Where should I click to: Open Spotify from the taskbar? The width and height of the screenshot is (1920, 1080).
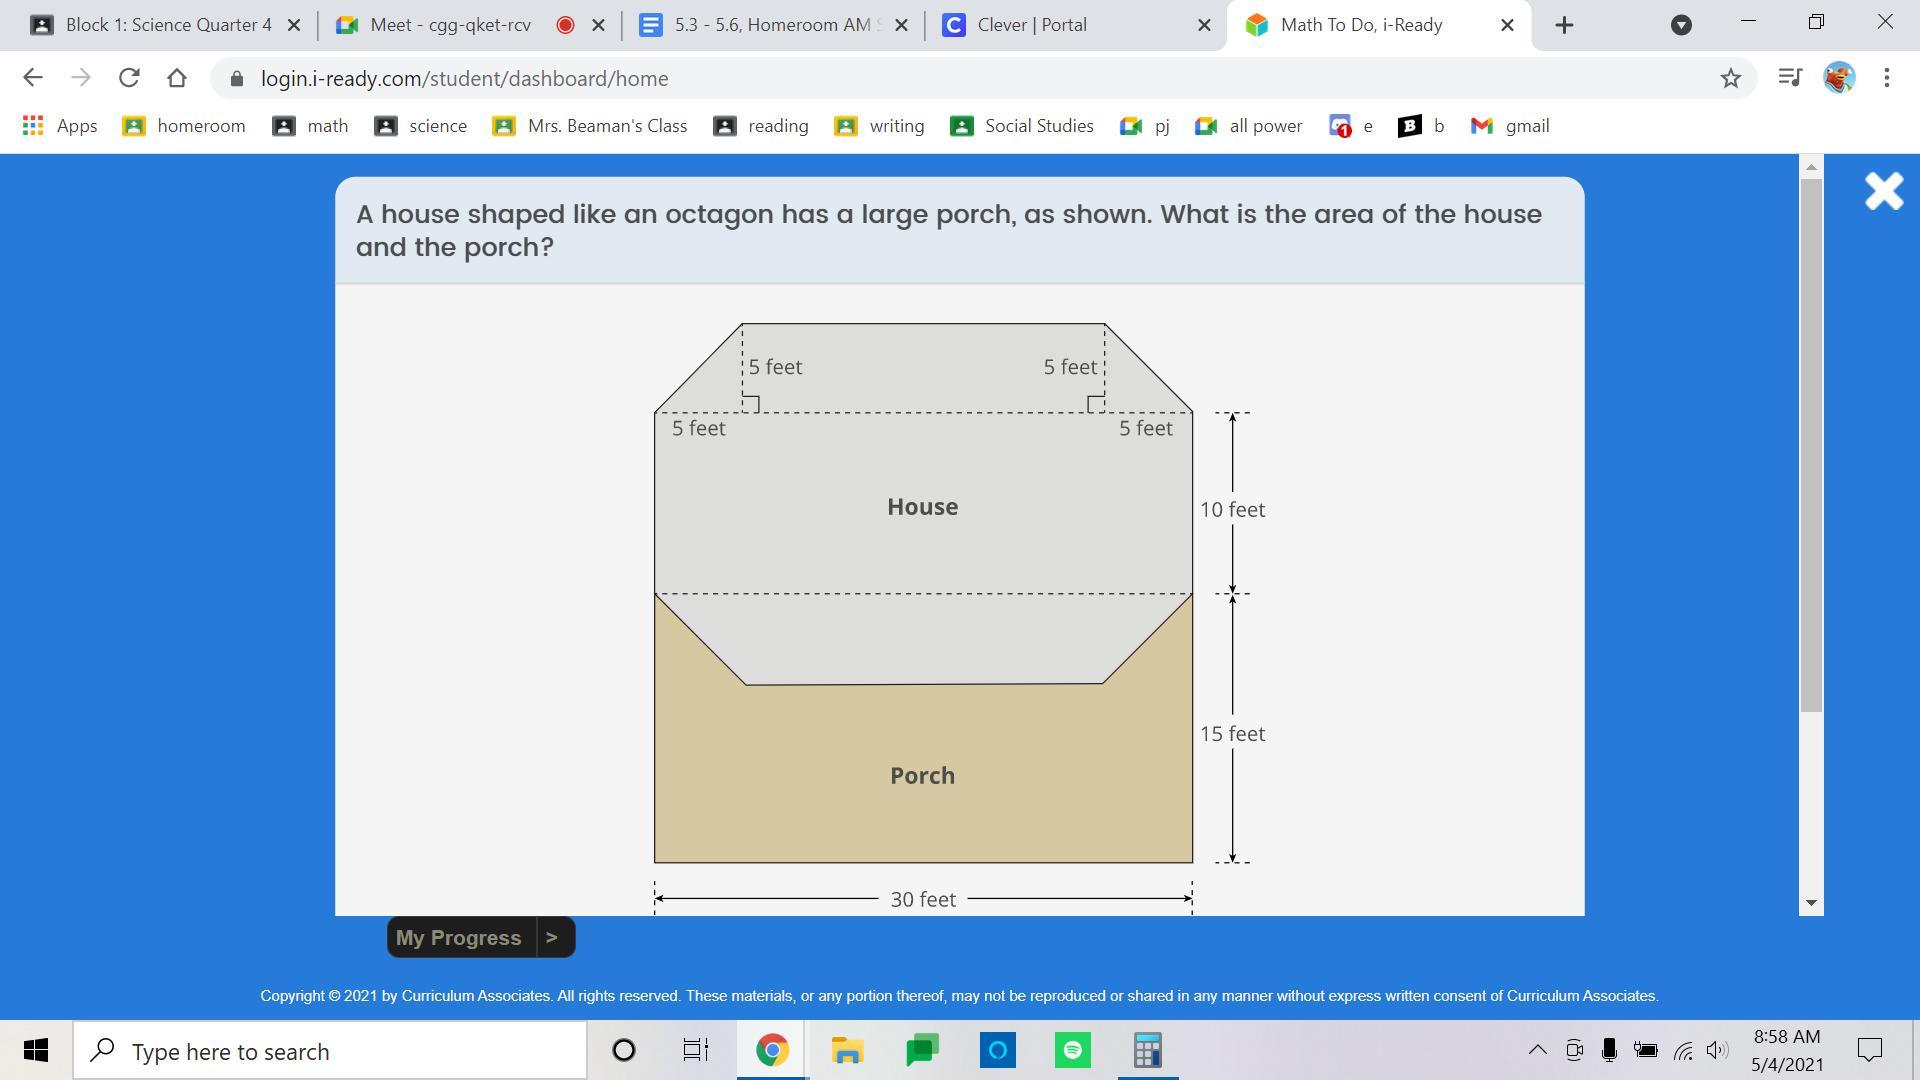(x=1072, y=1051)
